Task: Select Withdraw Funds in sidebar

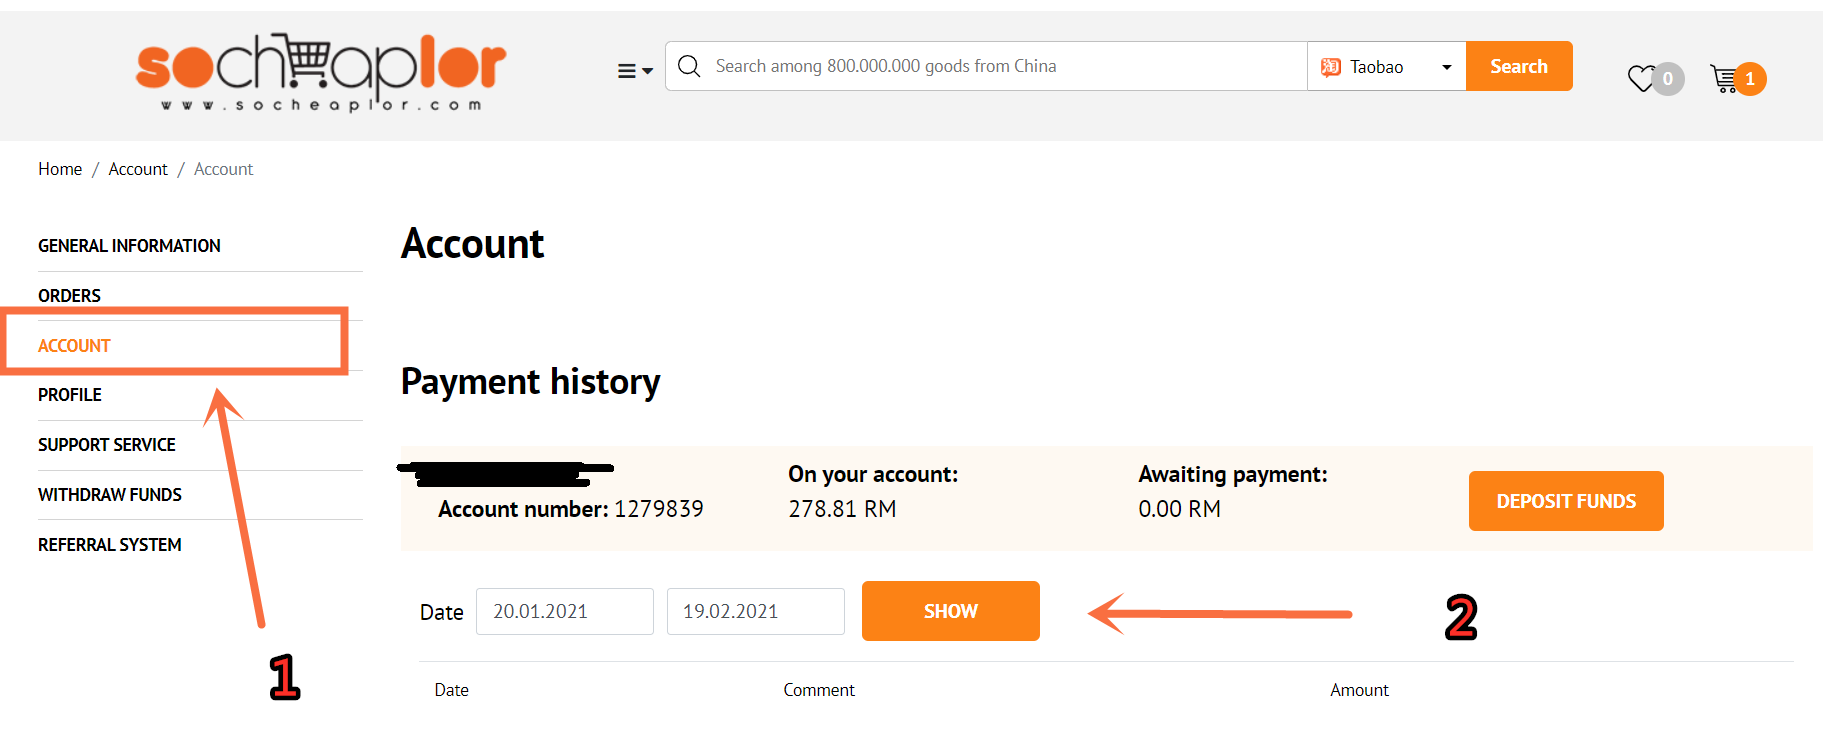Action: [110, 495]
